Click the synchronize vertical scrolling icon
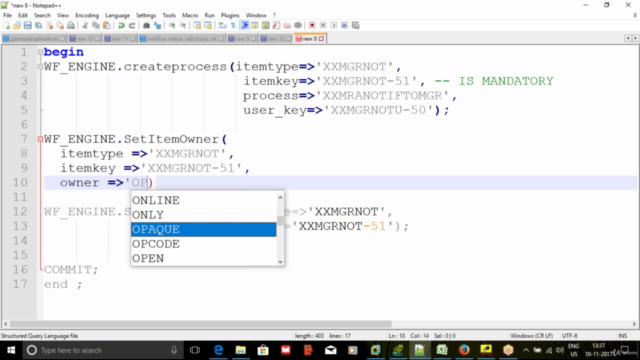This screenshot has width=640, height=360. 197,25
